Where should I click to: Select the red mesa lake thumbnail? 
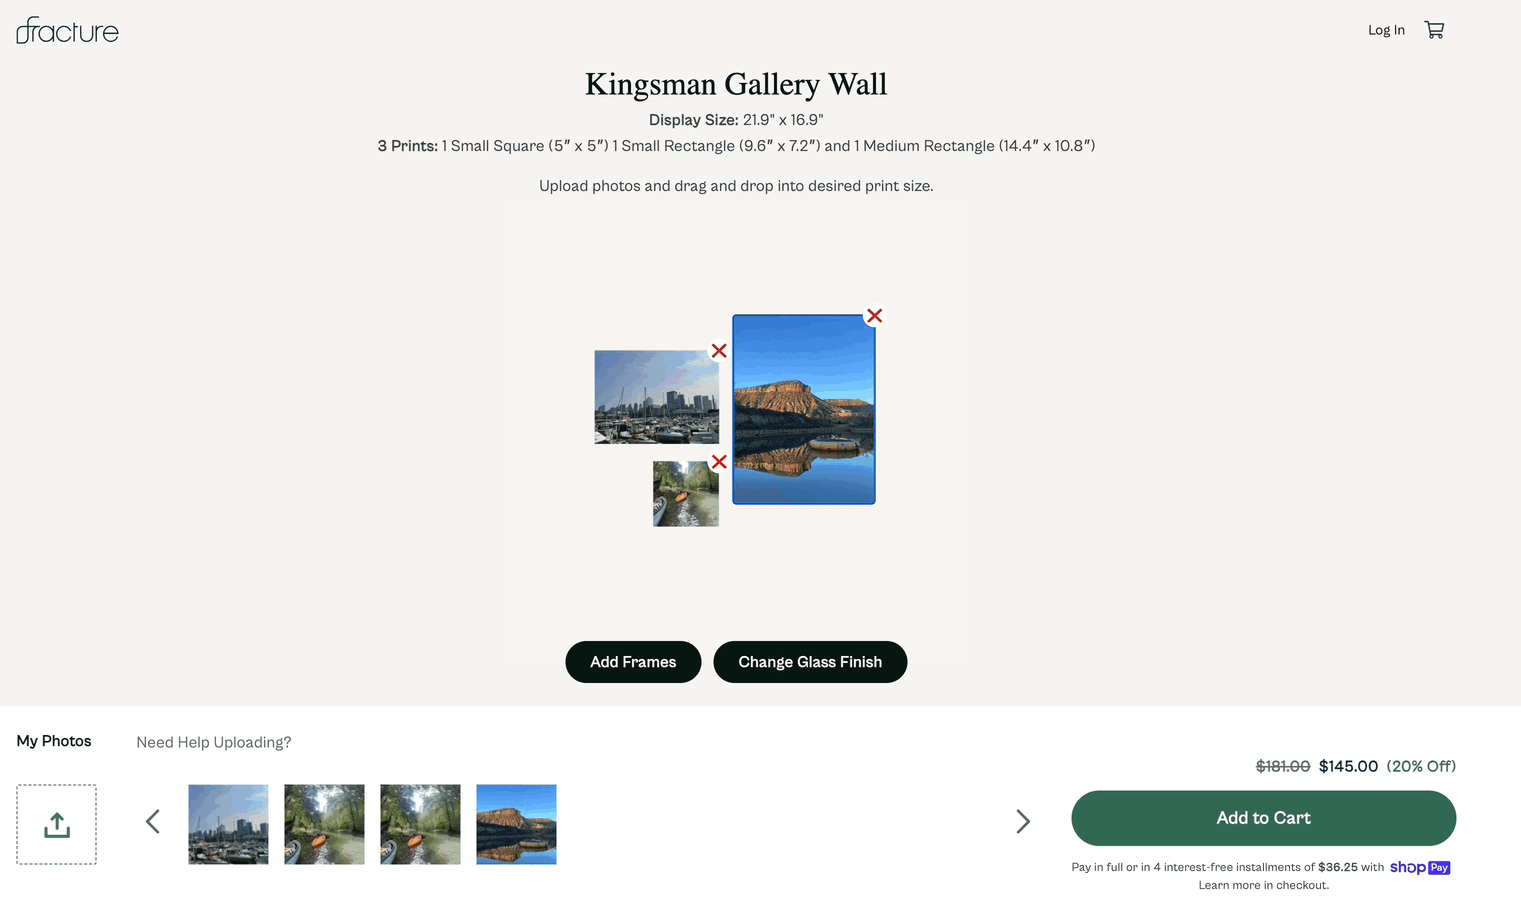coord(516,824)
